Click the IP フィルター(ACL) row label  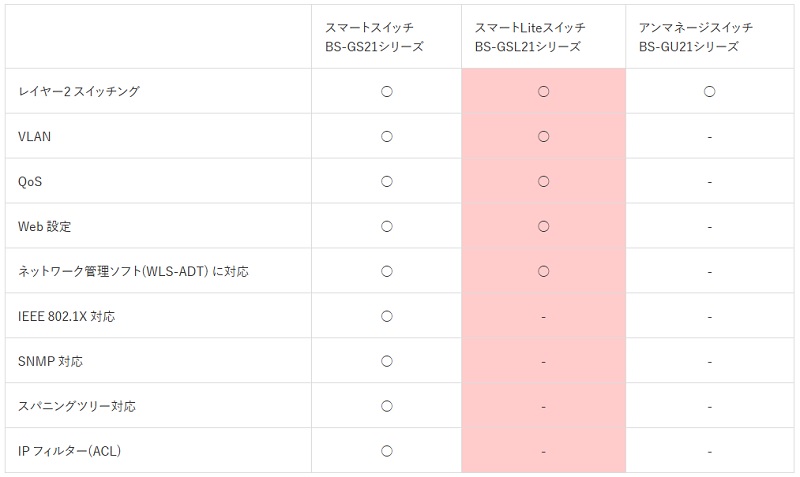(69, 451)
